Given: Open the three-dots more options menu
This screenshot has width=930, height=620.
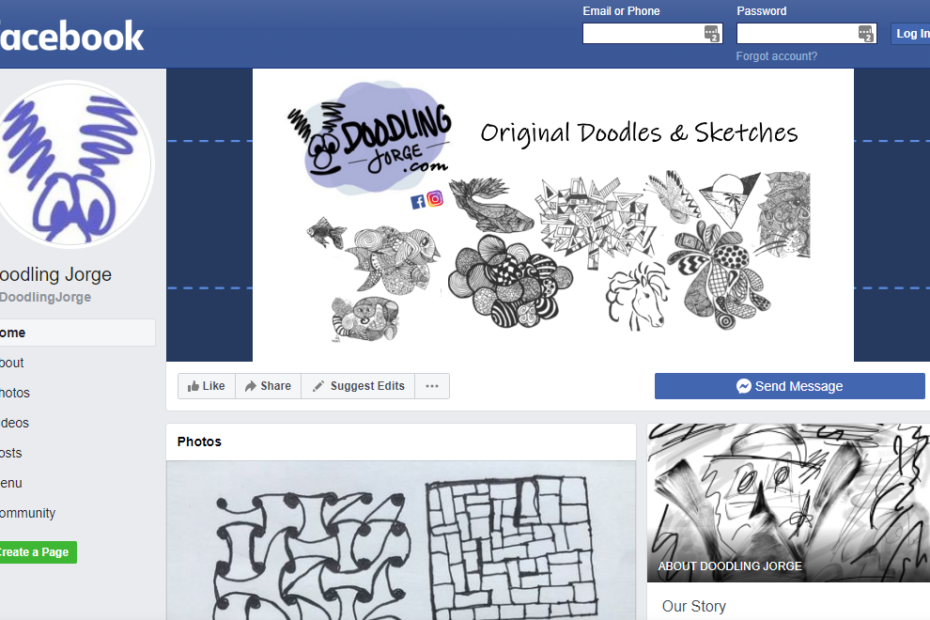Looking at the screenshot, I should pos(432,386).
